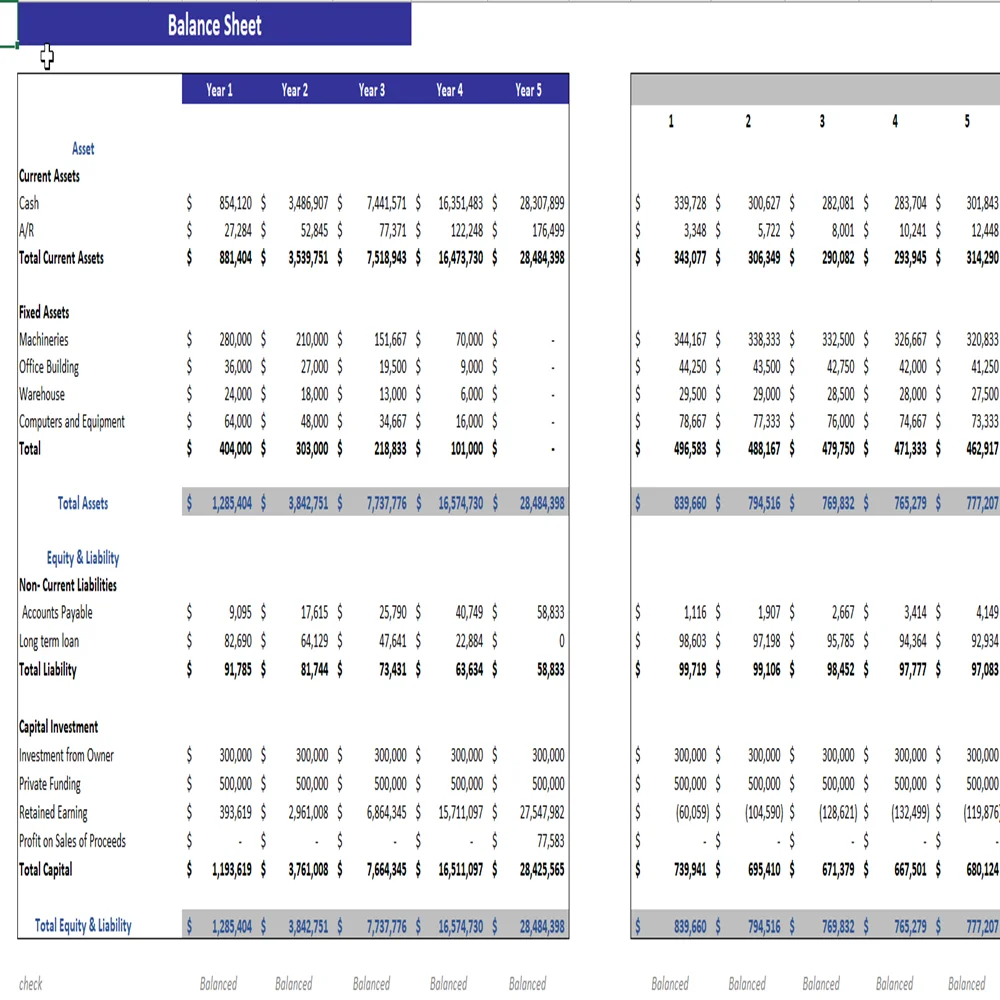Click the Machineries row label
1000x1000 pixels.
click(44, 340)
